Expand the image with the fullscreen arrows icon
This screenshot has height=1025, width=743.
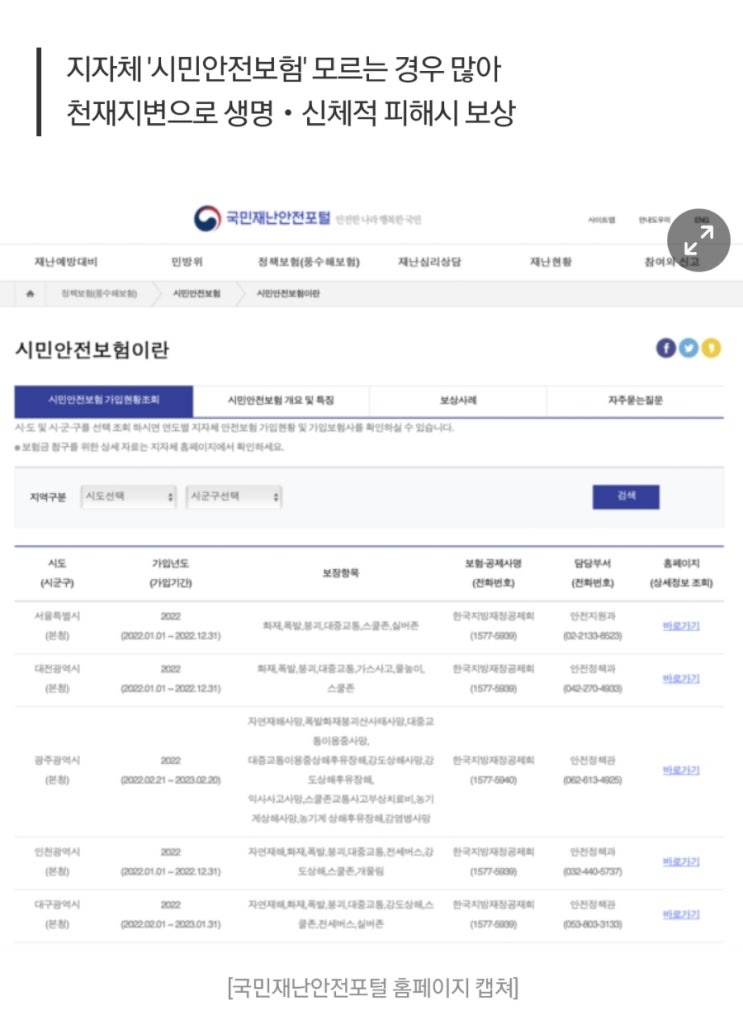point(699,240)
